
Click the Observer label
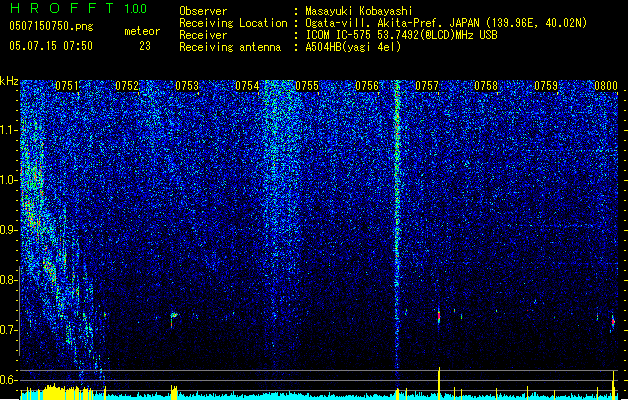point(203,11)
